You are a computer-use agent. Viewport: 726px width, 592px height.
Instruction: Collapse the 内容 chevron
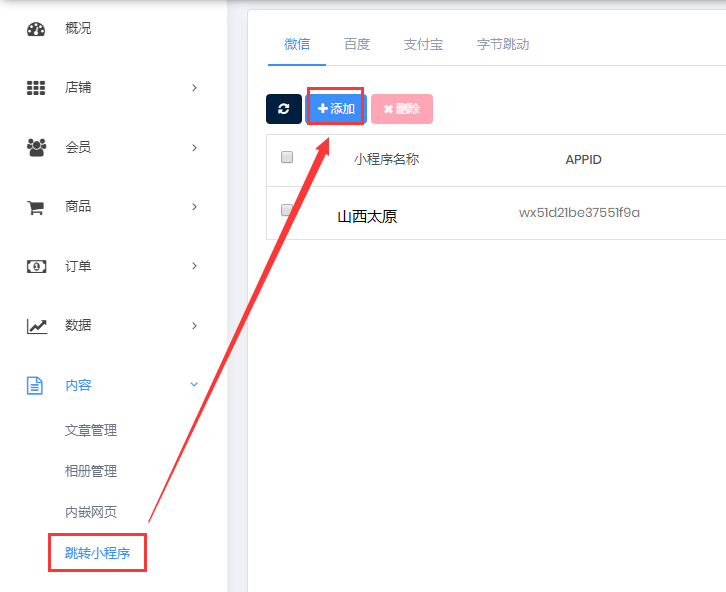194,384
